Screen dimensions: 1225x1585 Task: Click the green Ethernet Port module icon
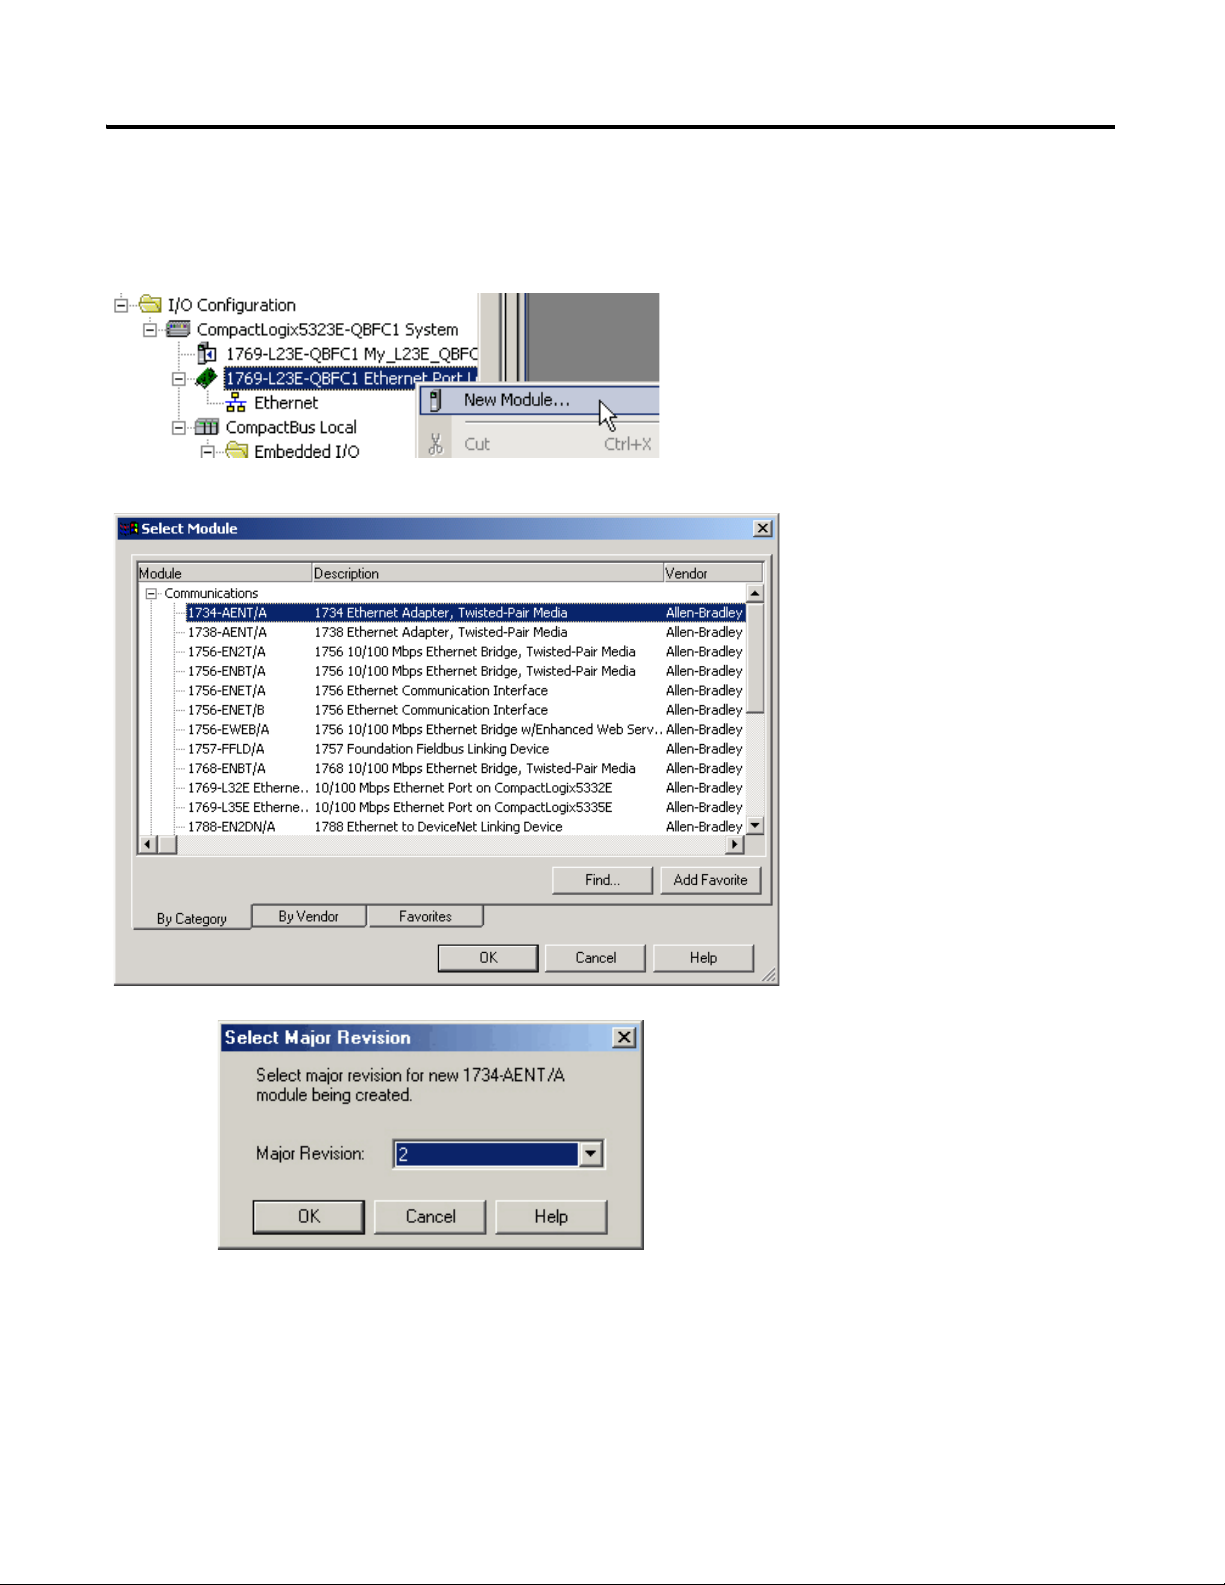pyautogui.click(x=207, y=378)
